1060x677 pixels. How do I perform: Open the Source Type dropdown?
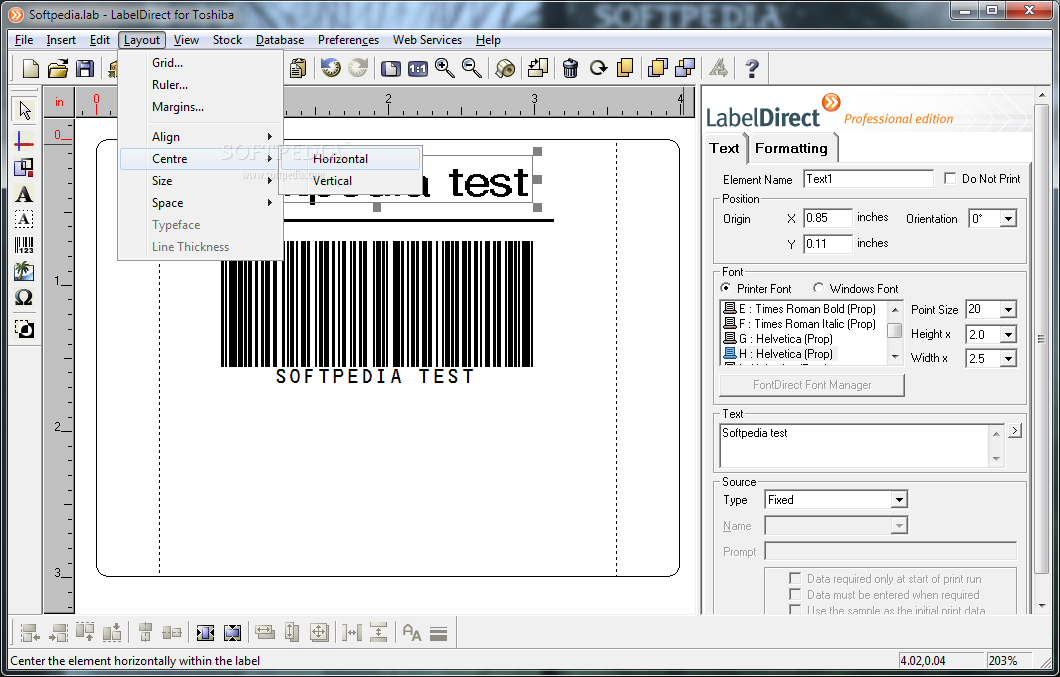point(898,500)
